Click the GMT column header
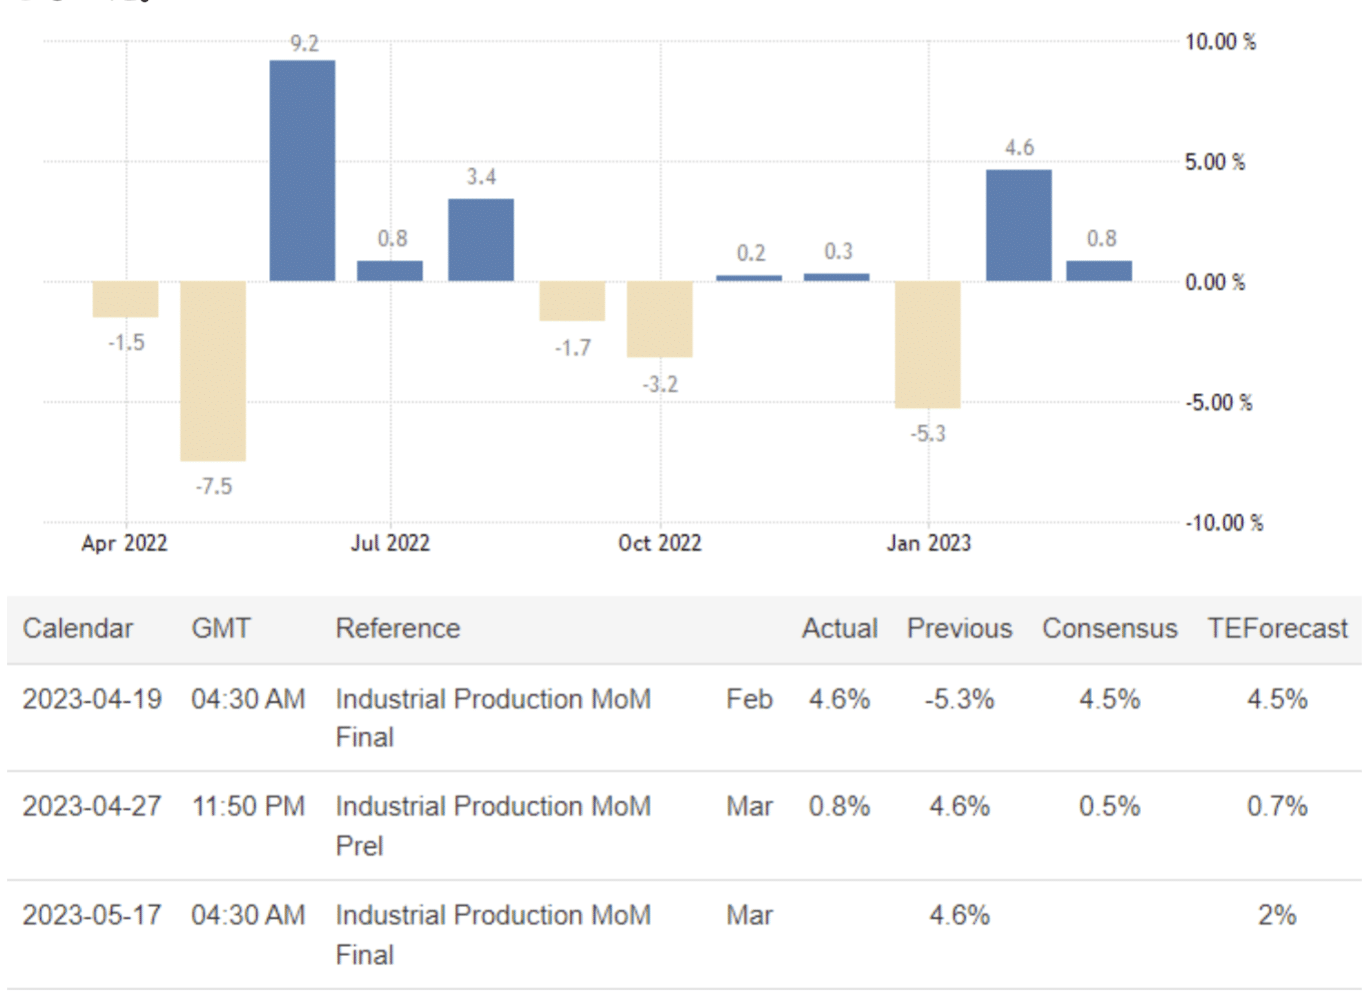This screenshot has height=992, width=1370. click(x=221, y=629)
